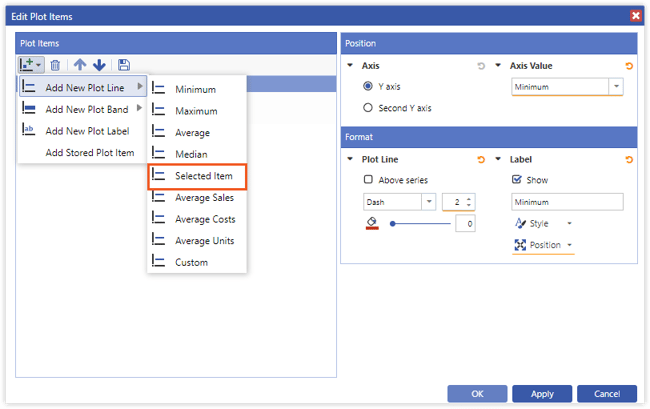Click the transparency value field showing 0
Screen dimensions: 650x409
point(465,224)
